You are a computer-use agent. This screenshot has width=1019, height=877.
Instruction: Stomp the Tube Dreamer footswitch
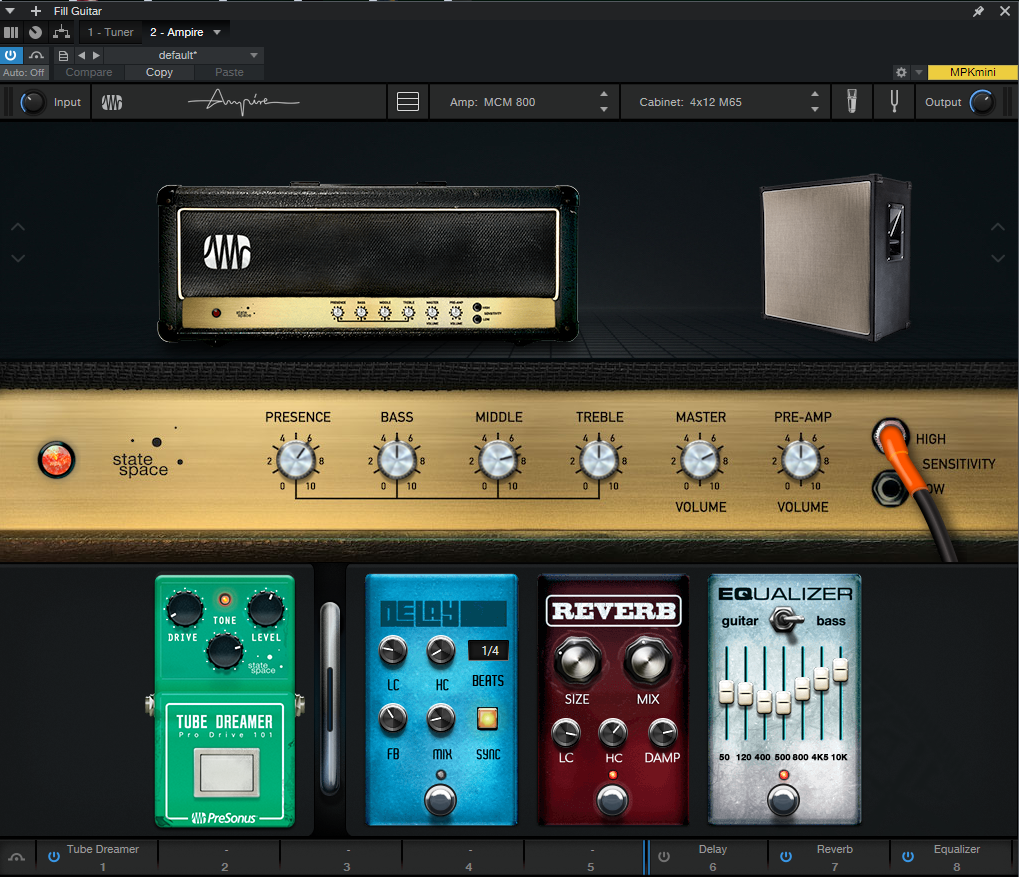226,772
